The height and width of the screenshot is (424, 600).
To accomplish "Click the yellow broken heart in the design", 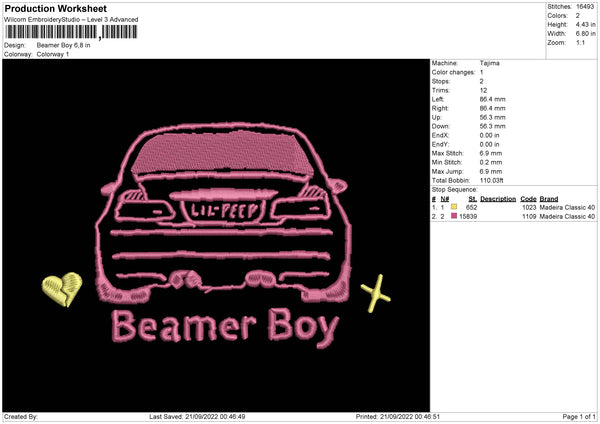I will [62, 289].
